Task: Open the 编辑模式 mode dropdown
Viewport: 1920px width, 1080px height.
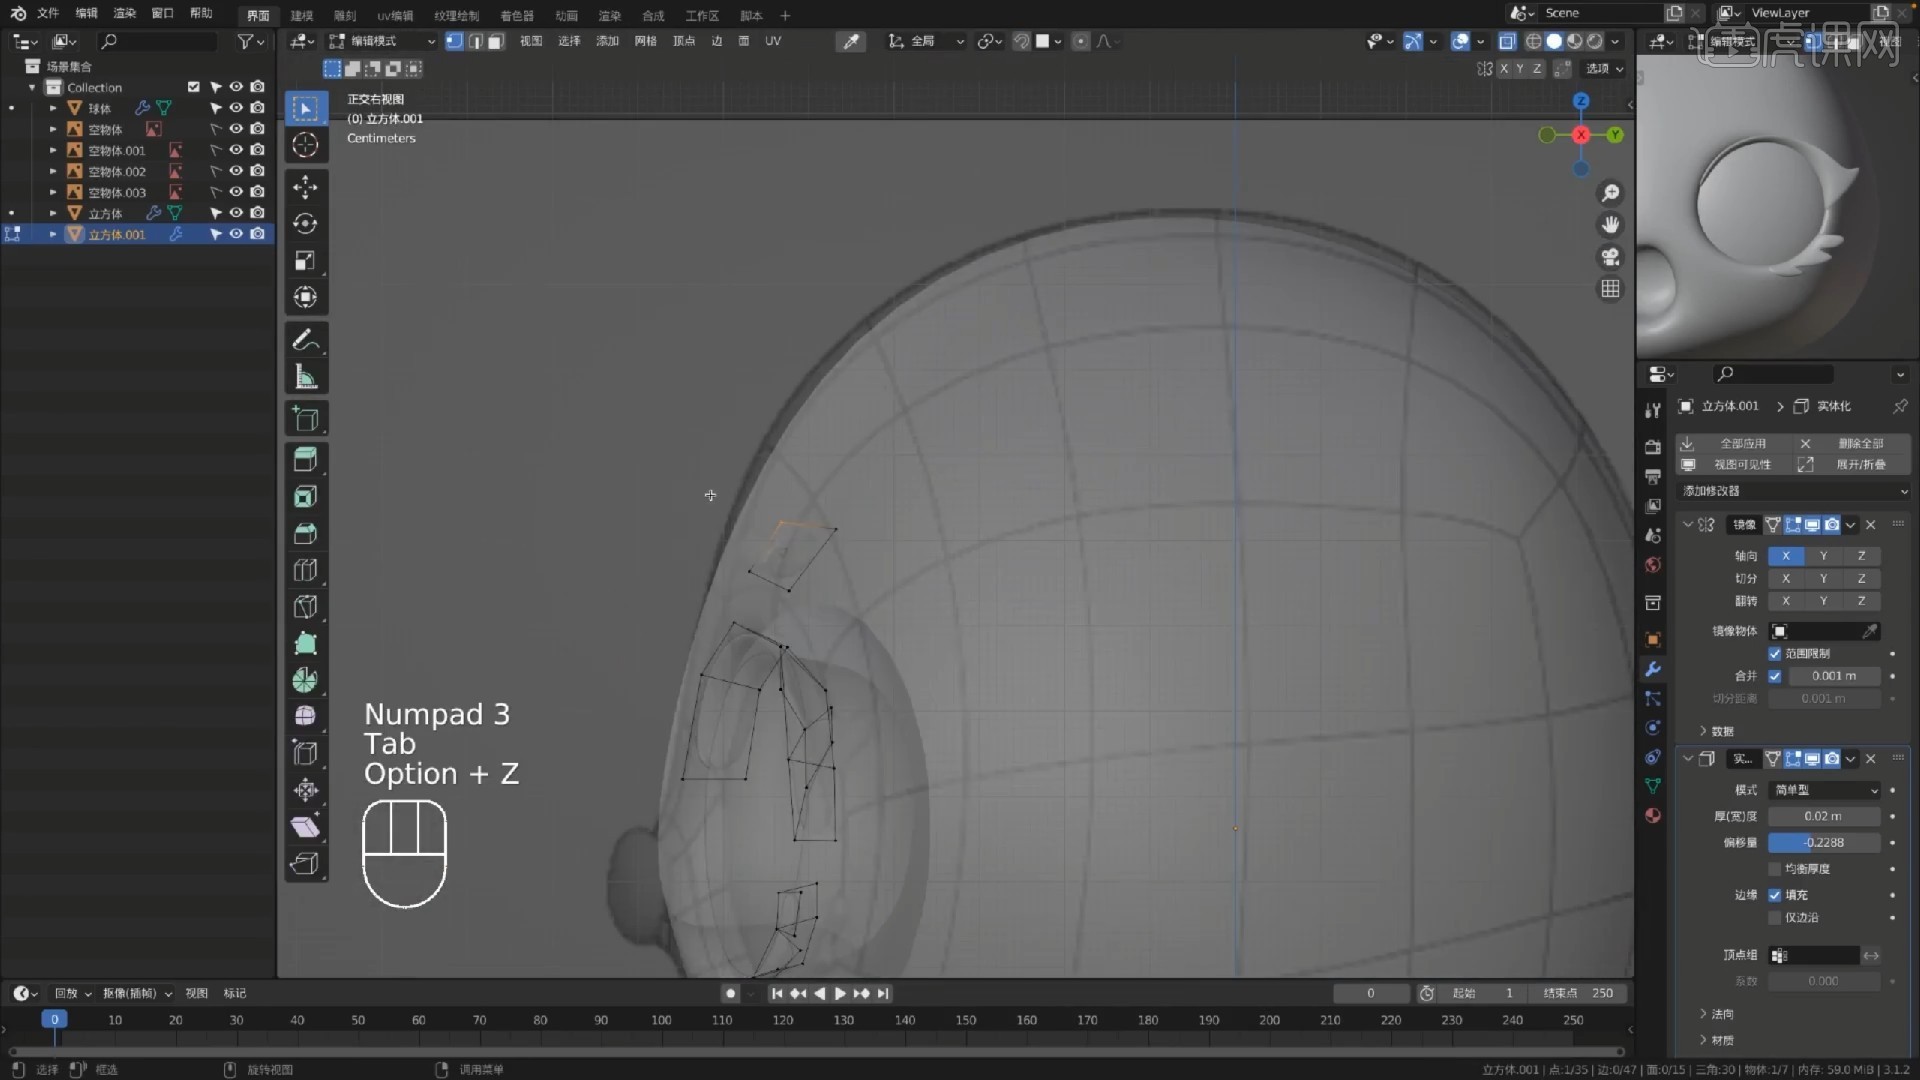Action: 382,41
